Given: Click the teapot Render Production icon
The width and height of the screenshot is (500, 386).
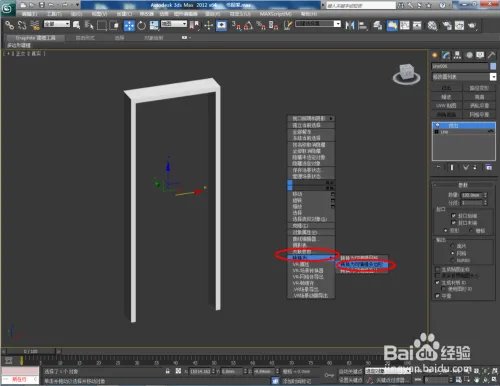Looking at the screenshot, I should click(472, 25).
